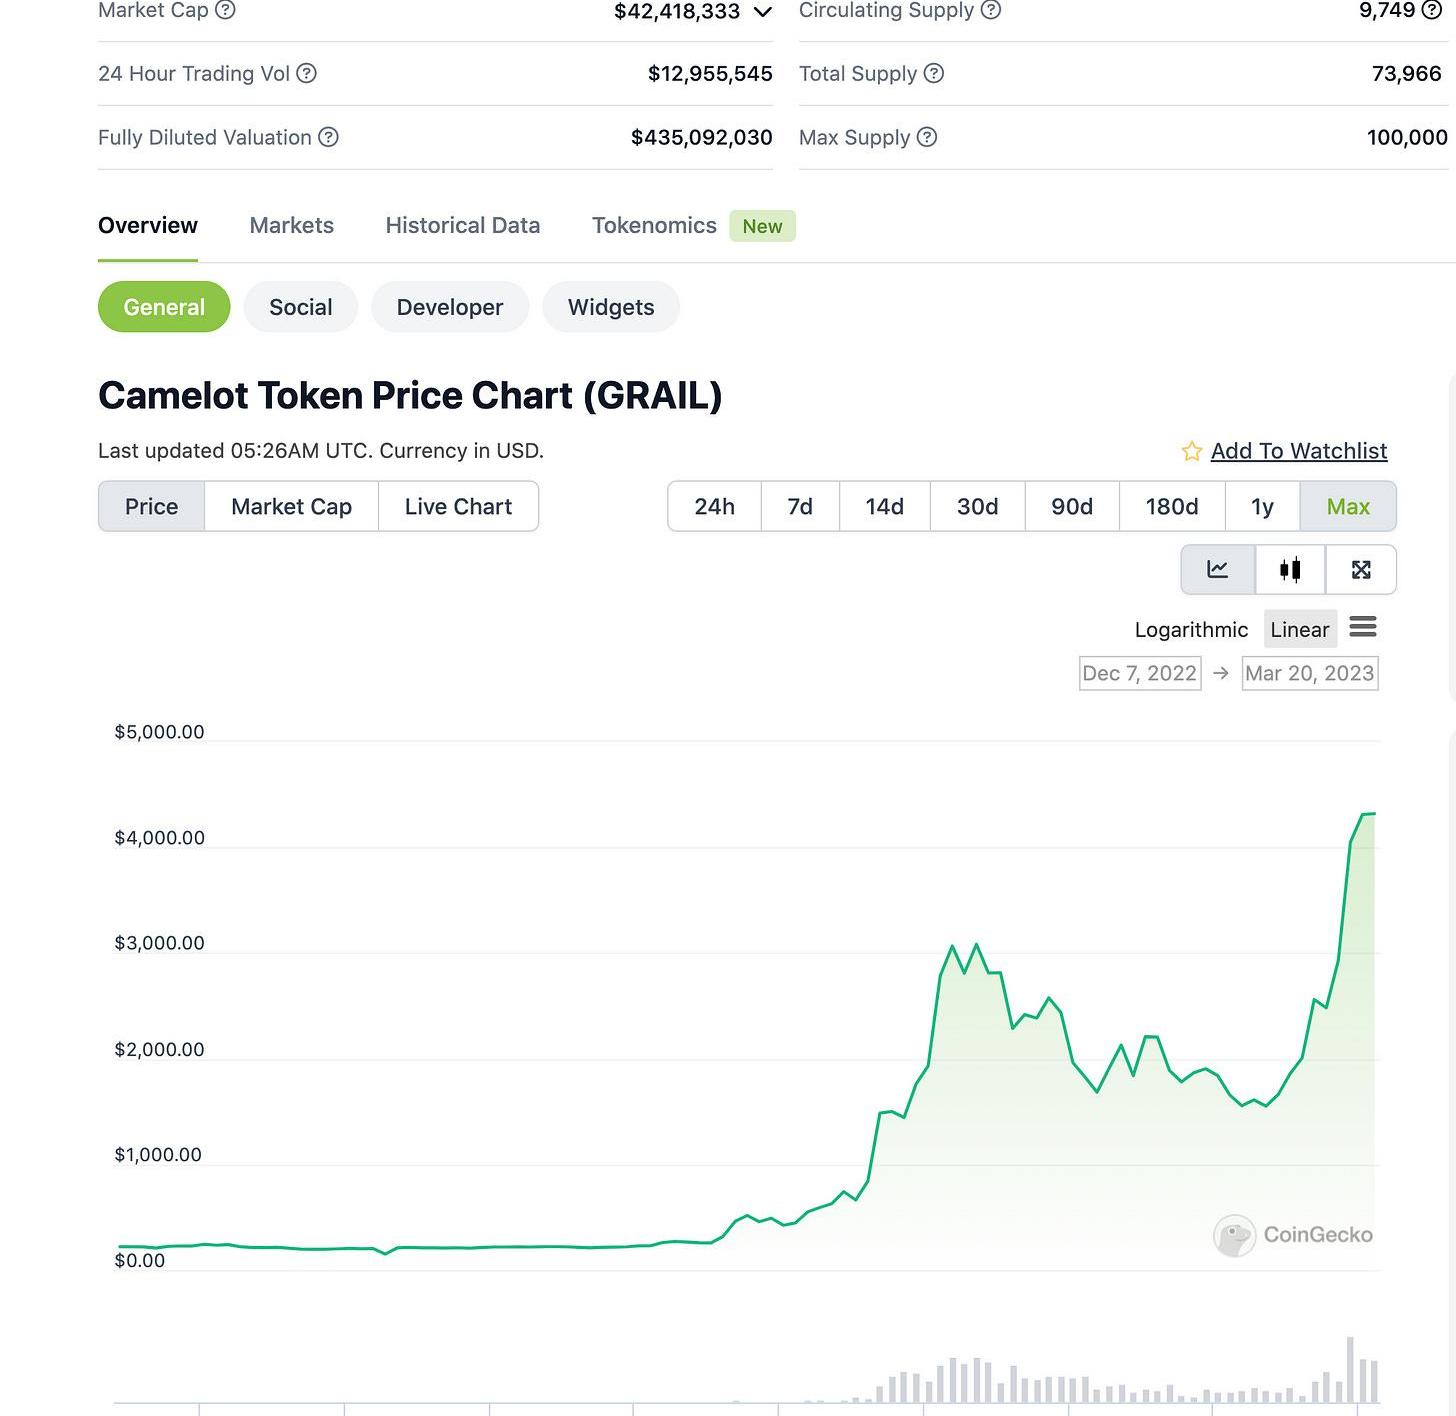Expand the chart to fullscreen

[1361, 570]
